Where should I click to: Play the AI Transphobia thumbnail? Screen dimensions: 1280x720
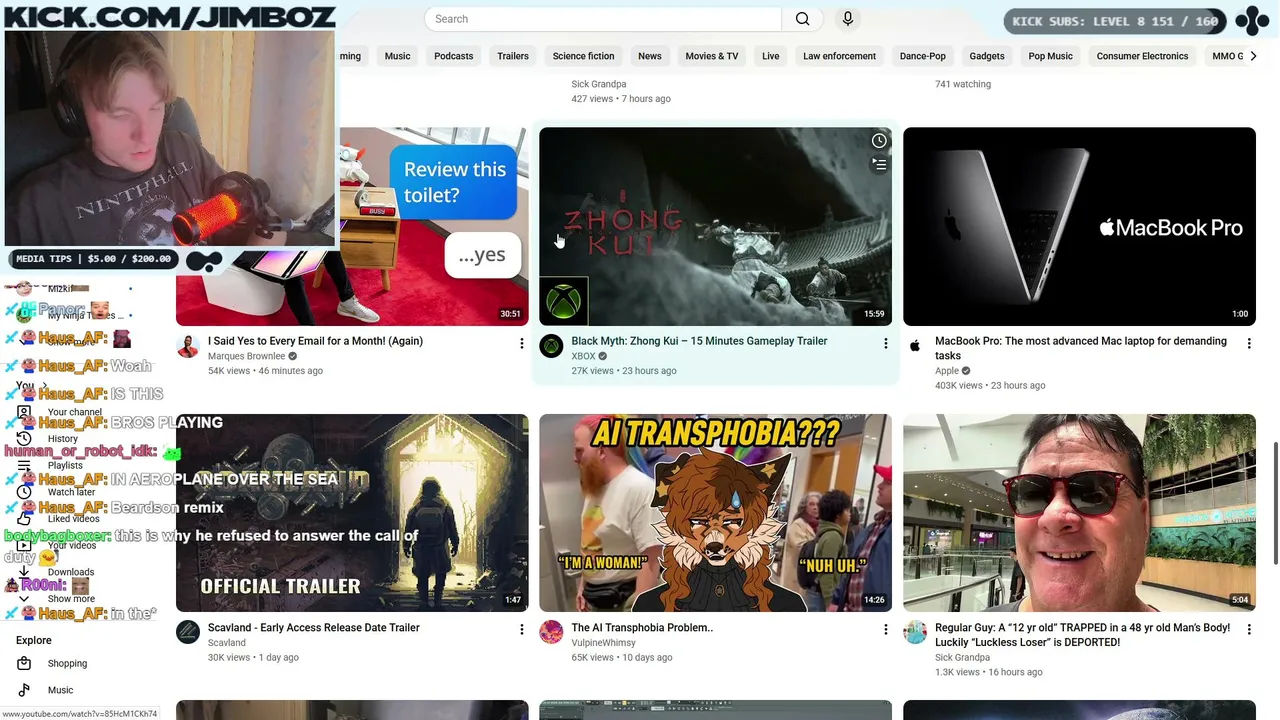(715, 513)
